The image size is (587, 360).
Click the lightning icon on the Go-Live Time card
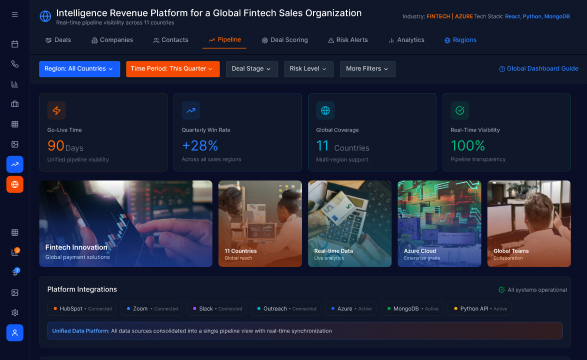57,110
